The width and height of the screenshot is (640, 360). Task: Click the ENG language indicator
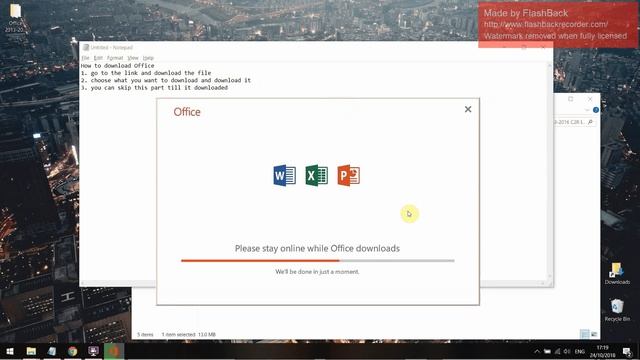580,351
